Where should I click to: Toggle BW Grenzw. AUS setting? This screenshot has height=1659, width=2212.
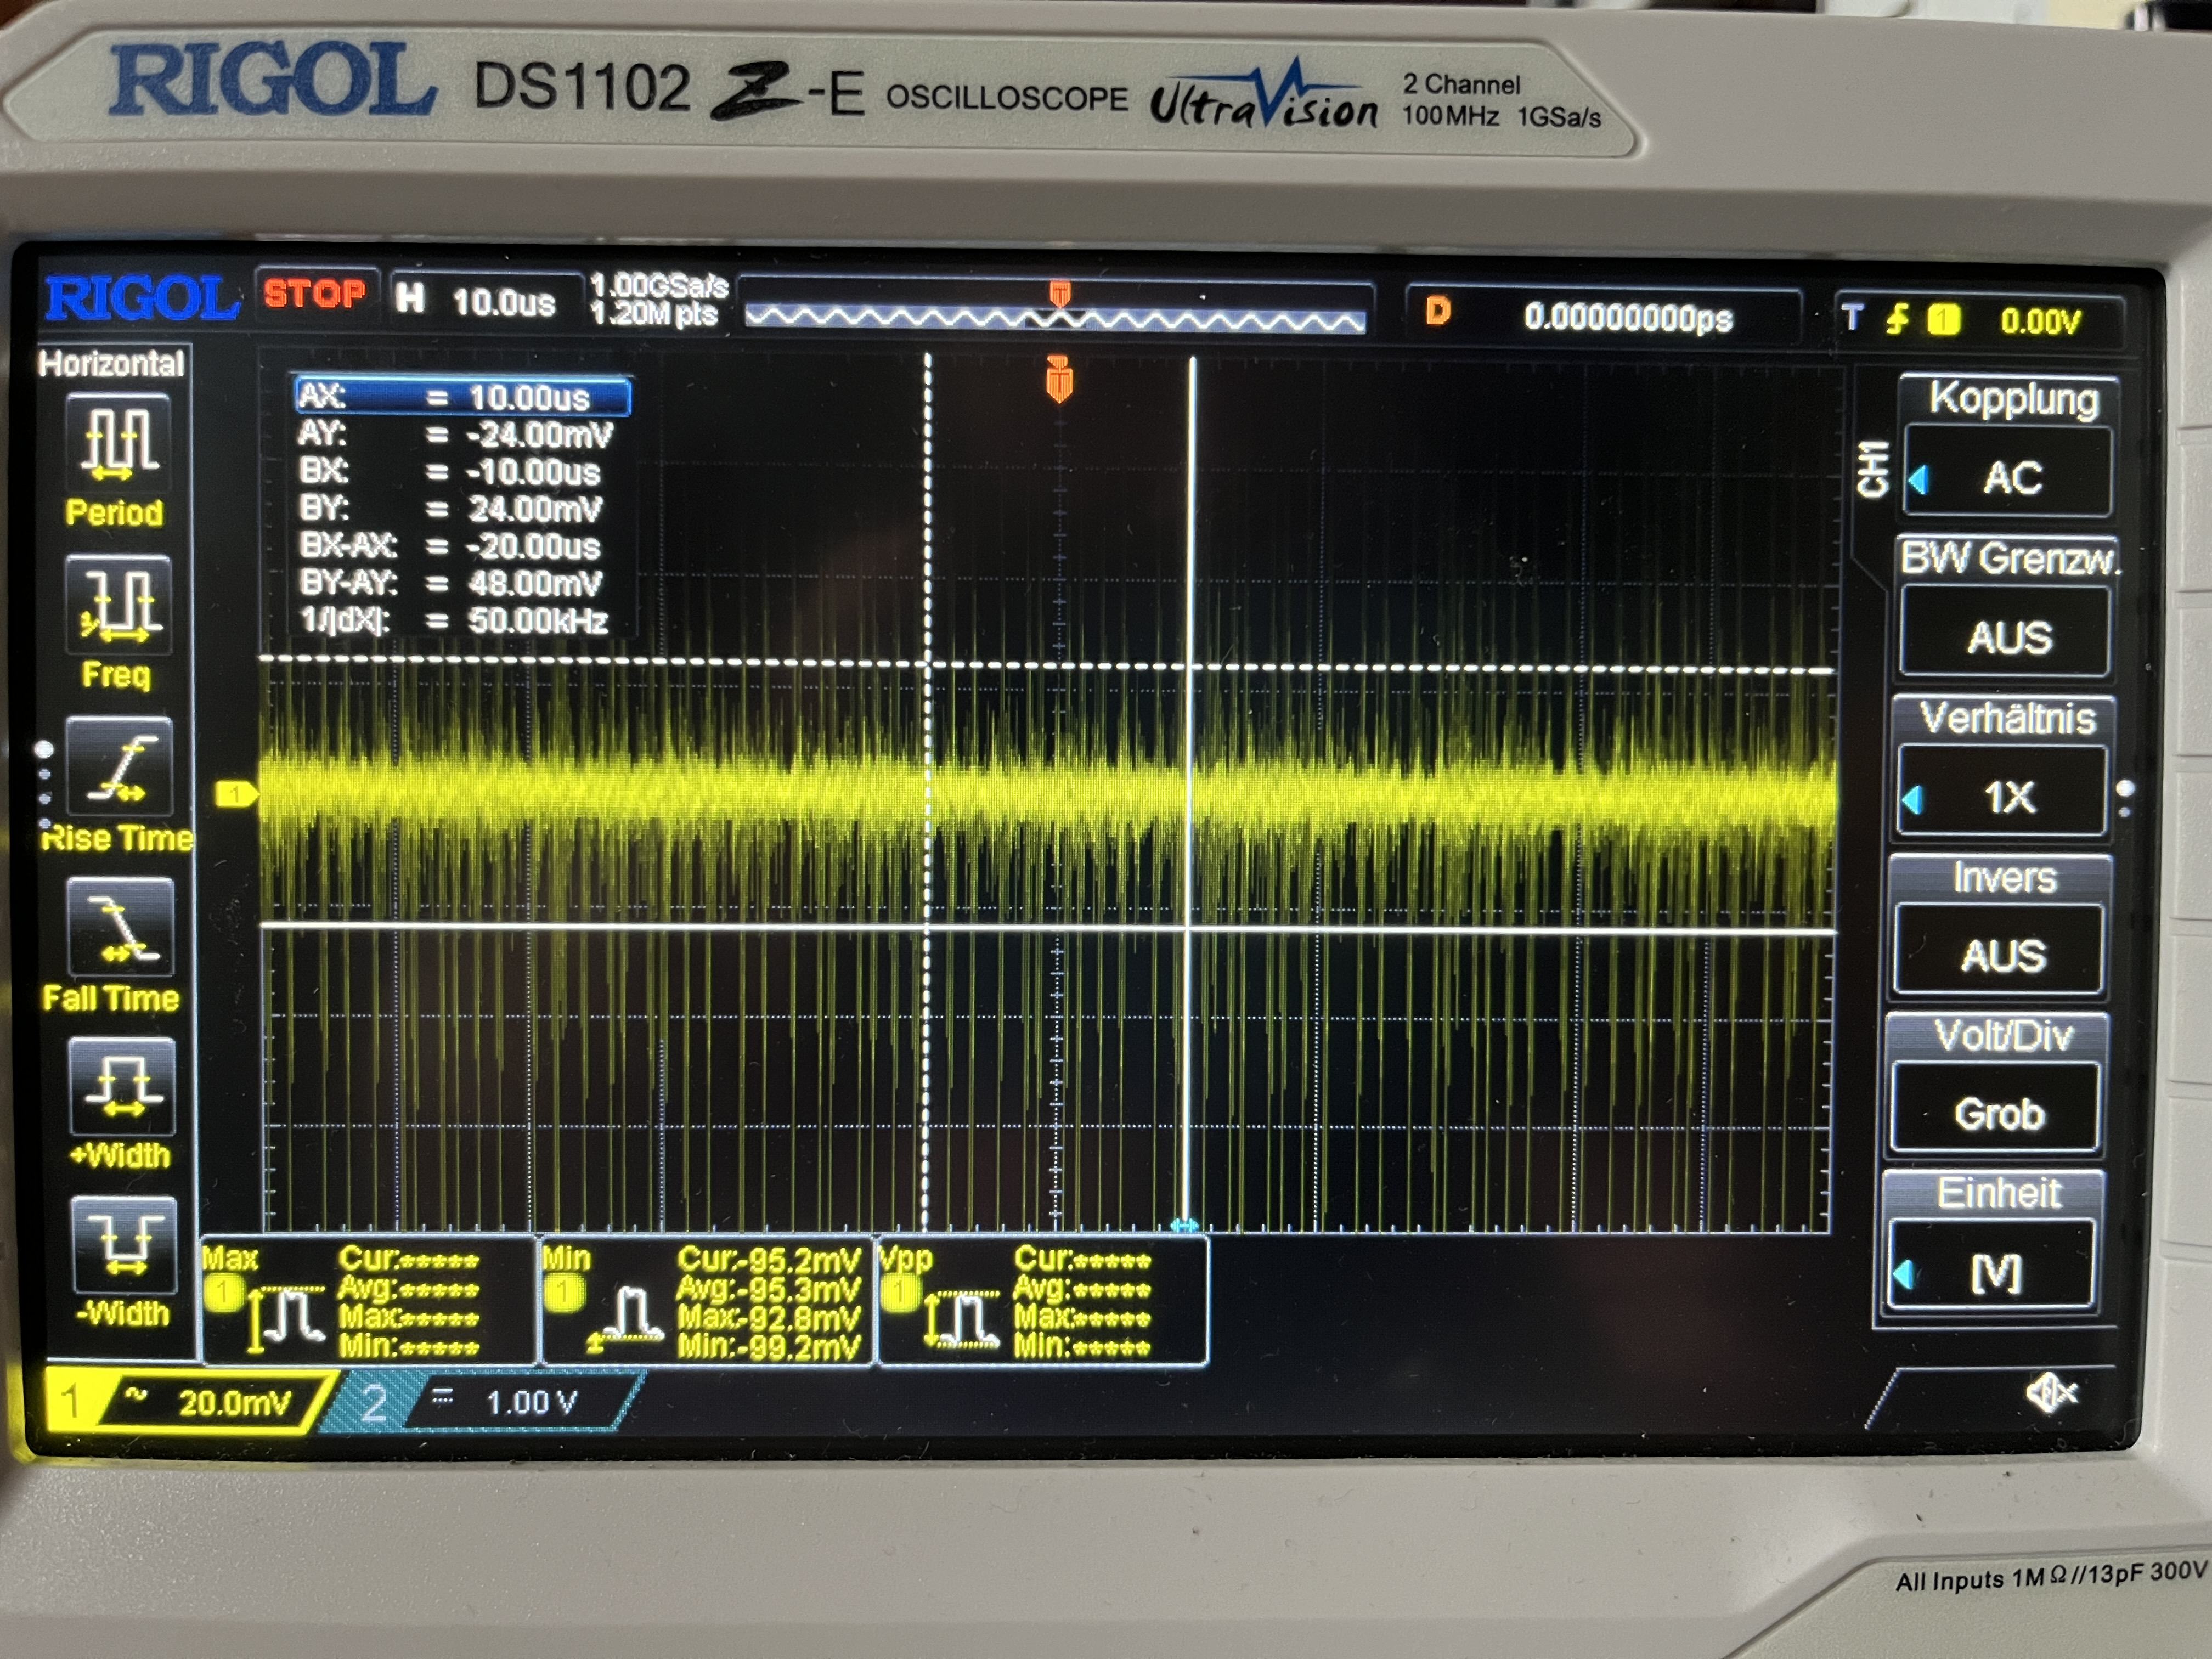(2007, 636)
